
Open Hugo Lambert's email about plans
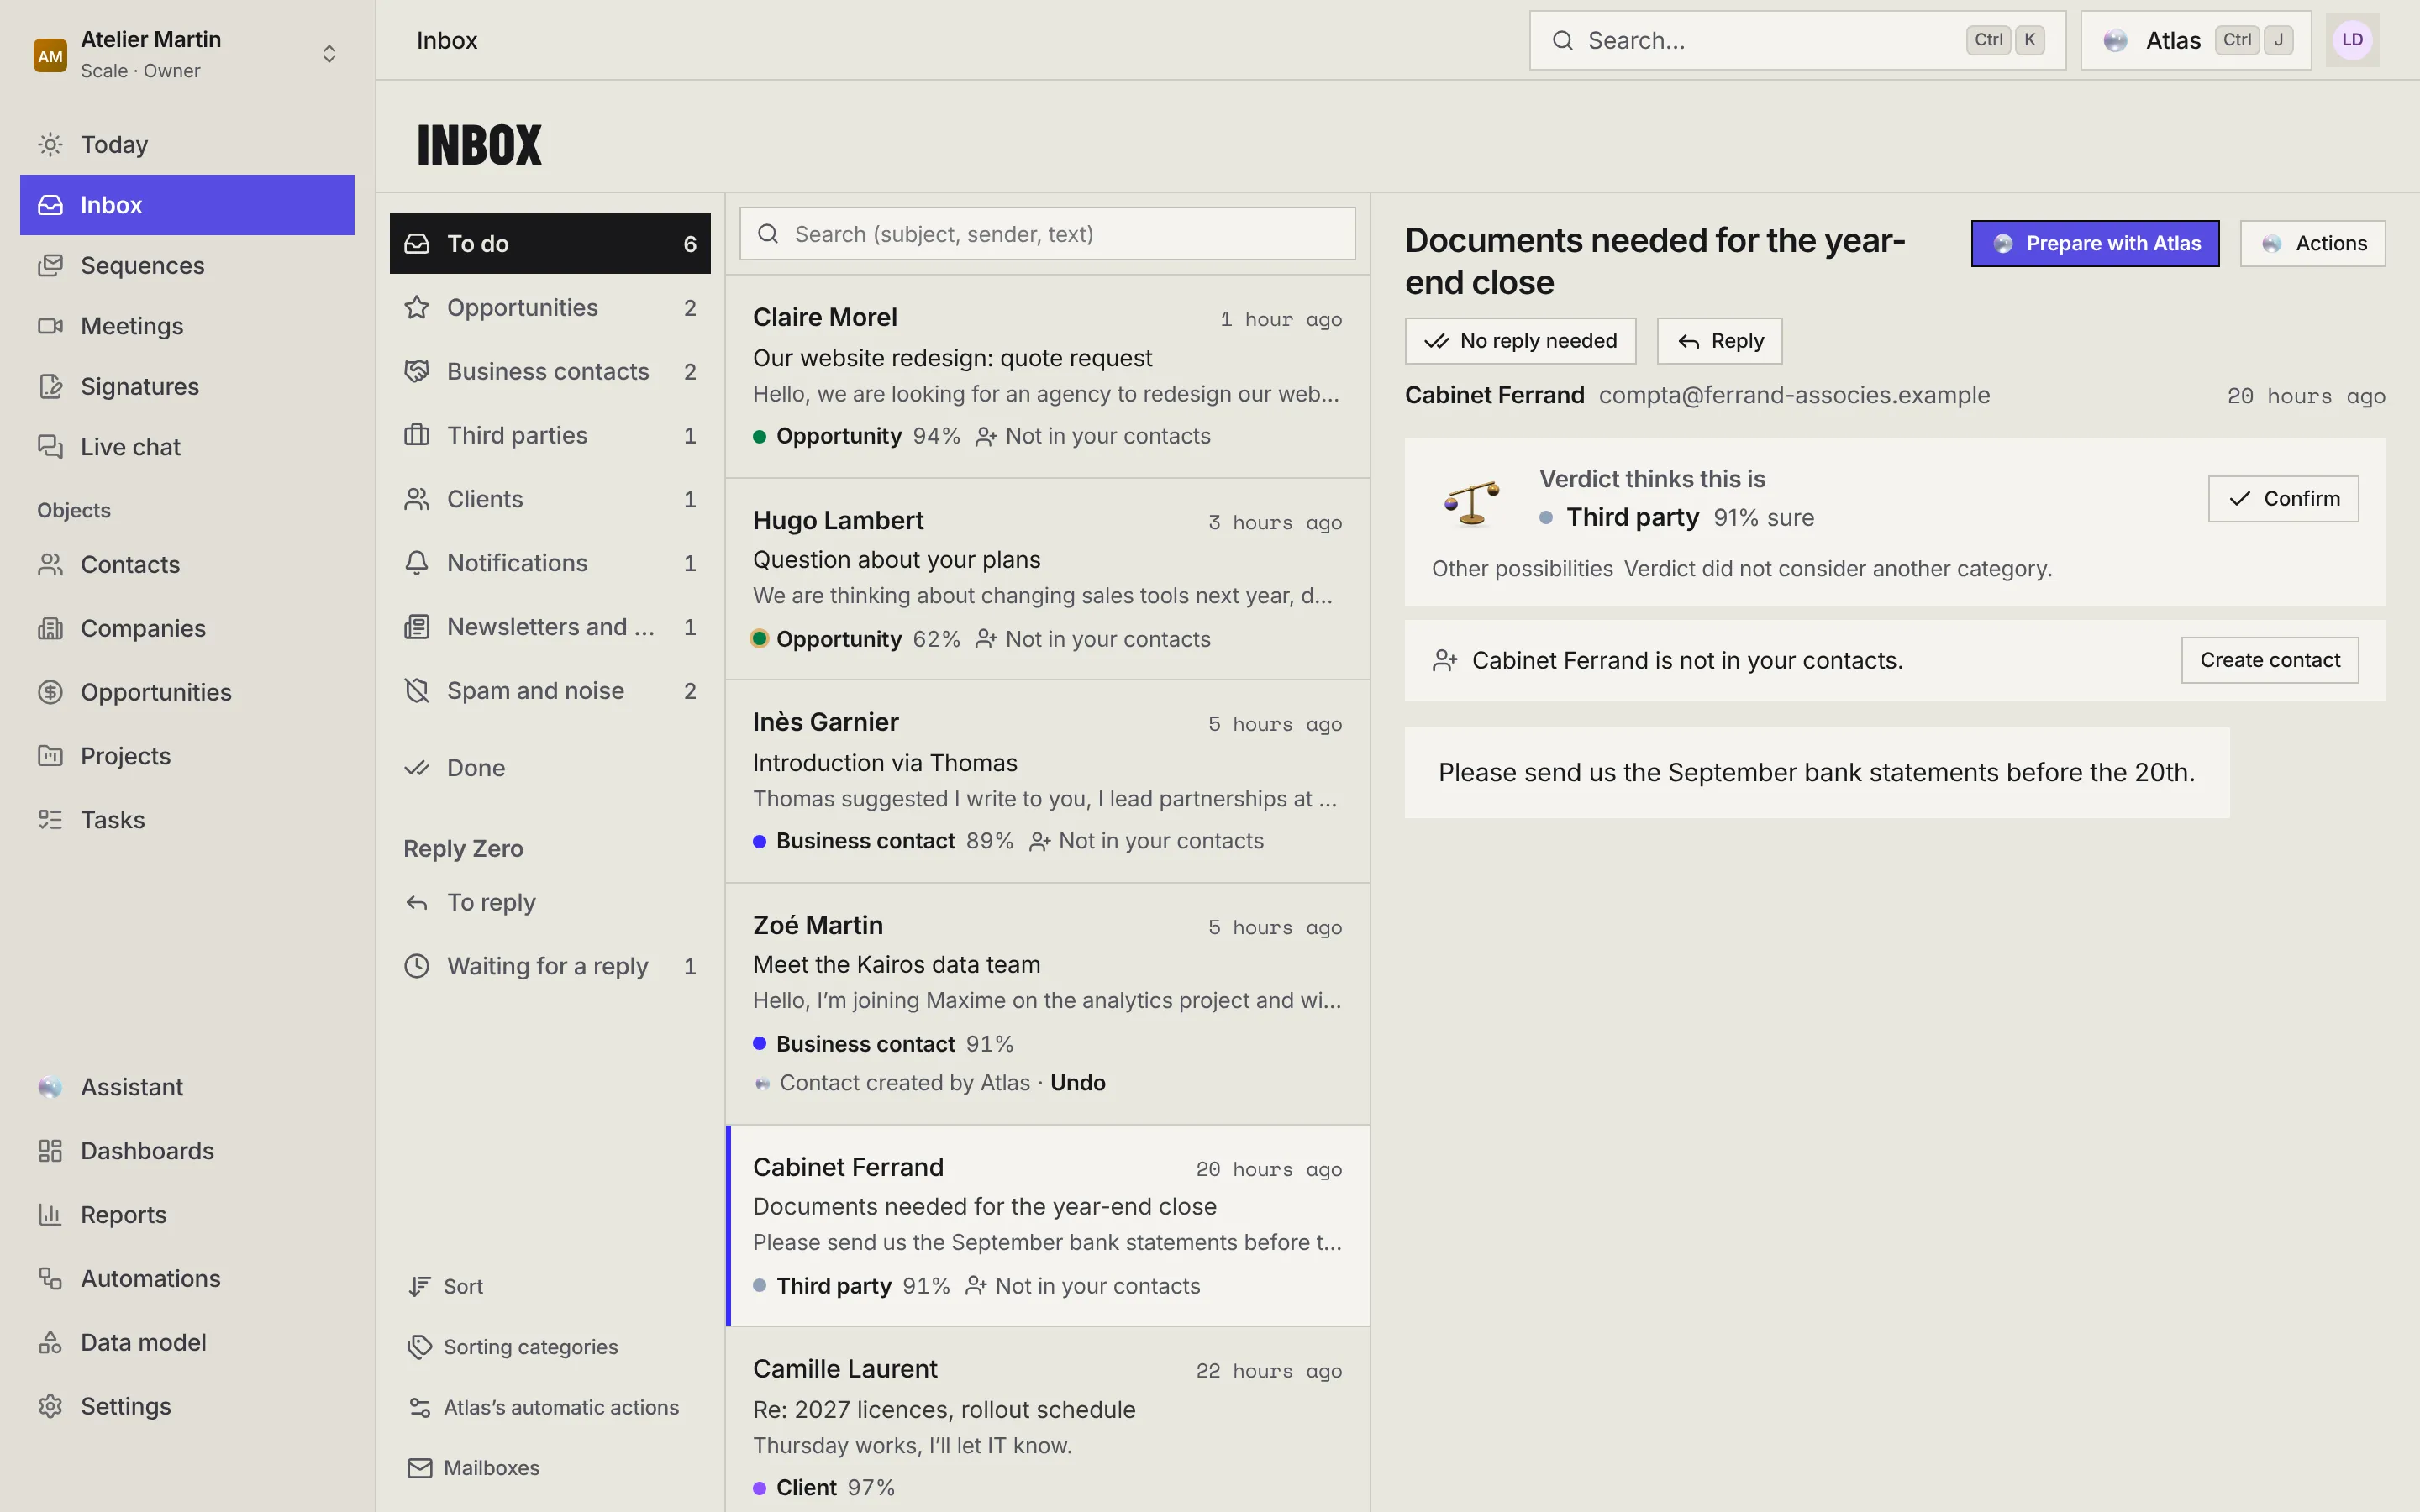point(1047,579)
